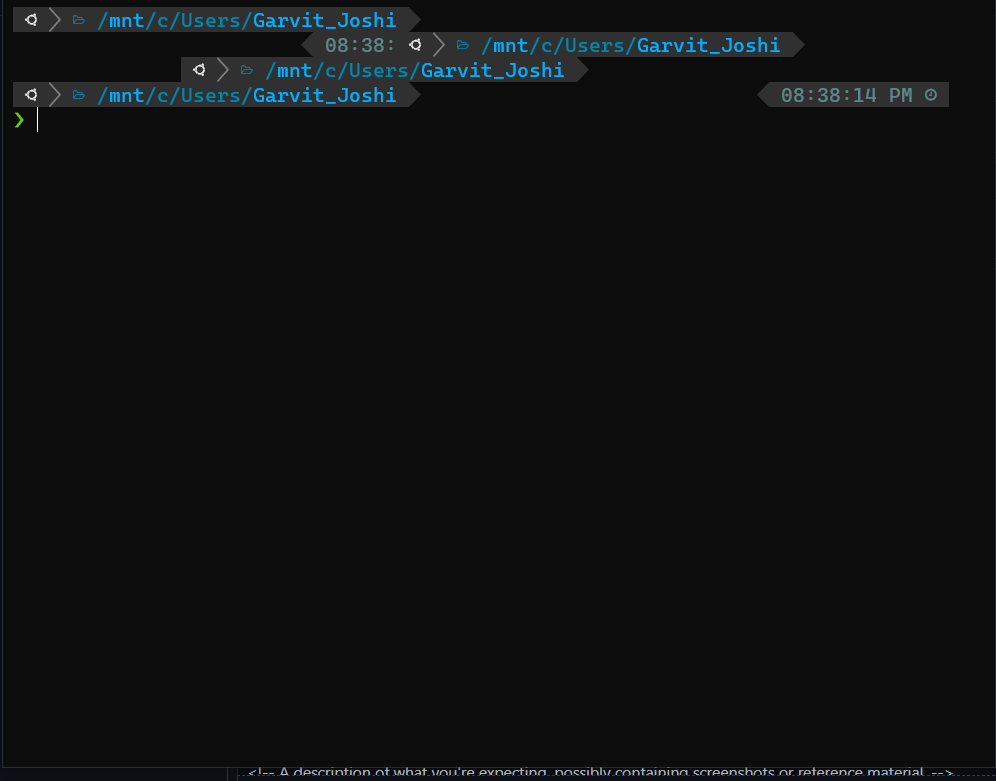Select the 08:38 timestamp segment
Screen dimensions: 996x781
(x=358, y=44)
